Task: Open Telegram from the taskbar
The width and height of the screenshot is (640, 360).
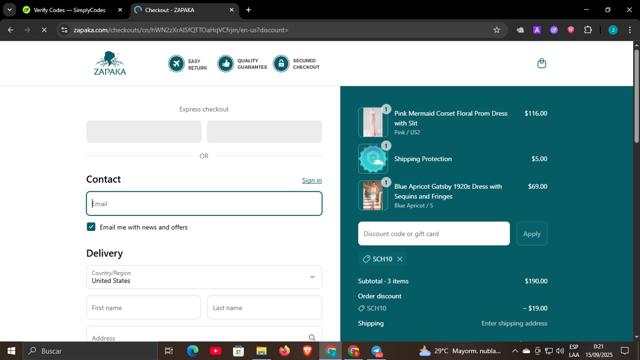Action: tap(376, 351)
